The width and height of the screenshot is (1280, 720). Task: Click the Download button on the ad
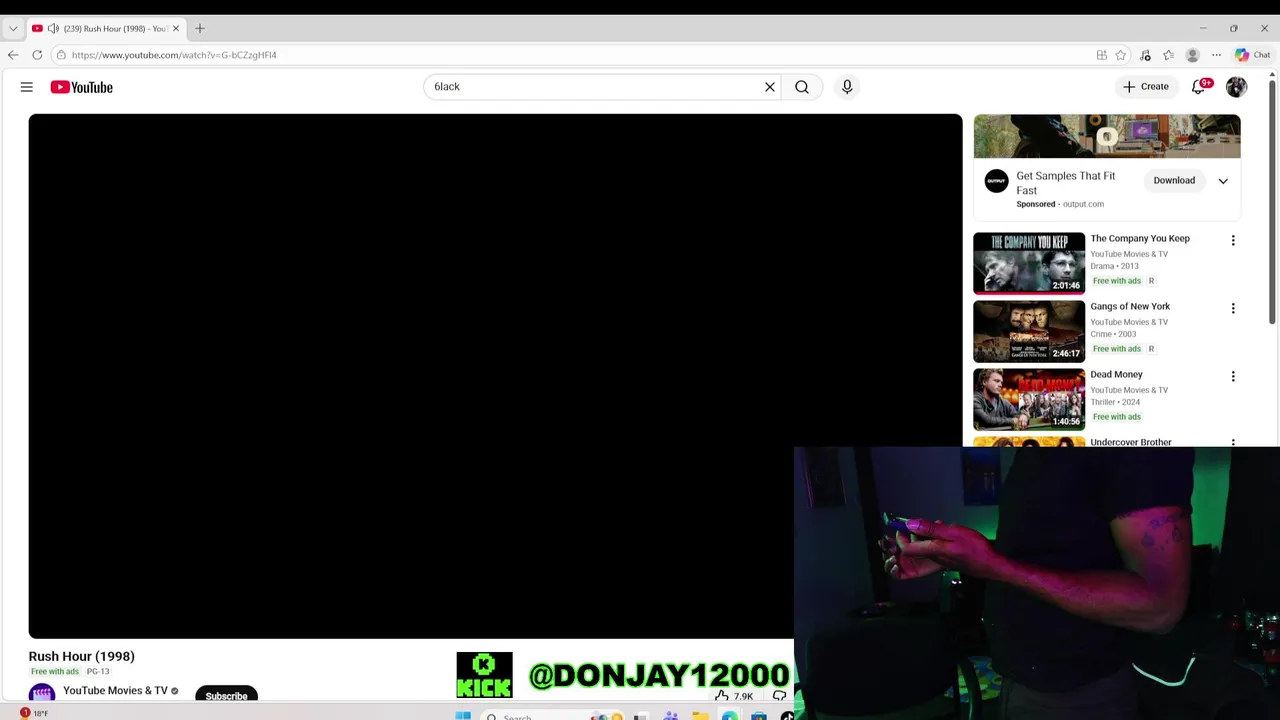(1174, 181)
